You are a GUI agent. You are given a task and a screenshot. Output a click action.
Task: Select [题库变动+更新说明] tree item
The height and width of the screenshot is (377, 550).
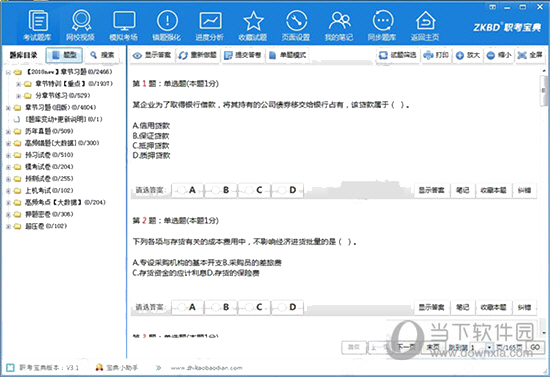pos(63,119)
